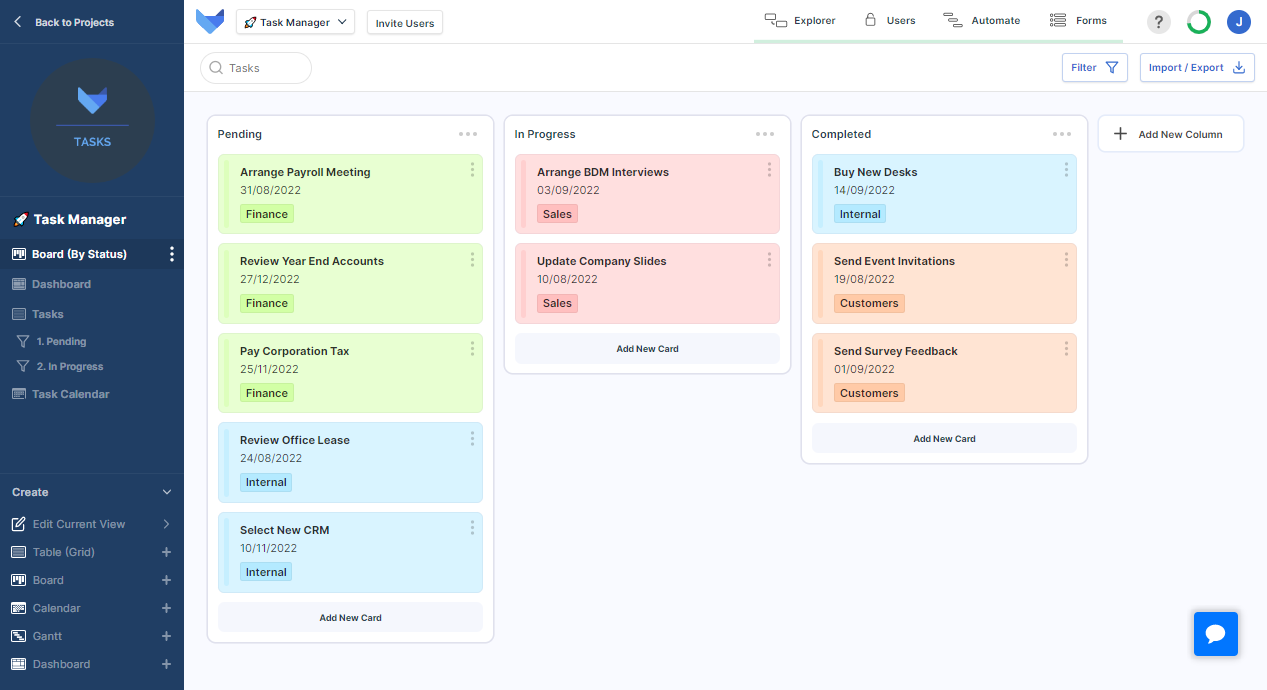Click the Task Manager sidebar heading
The image size is (1267, 690).
pyautogui.click(x=69, y=219)
